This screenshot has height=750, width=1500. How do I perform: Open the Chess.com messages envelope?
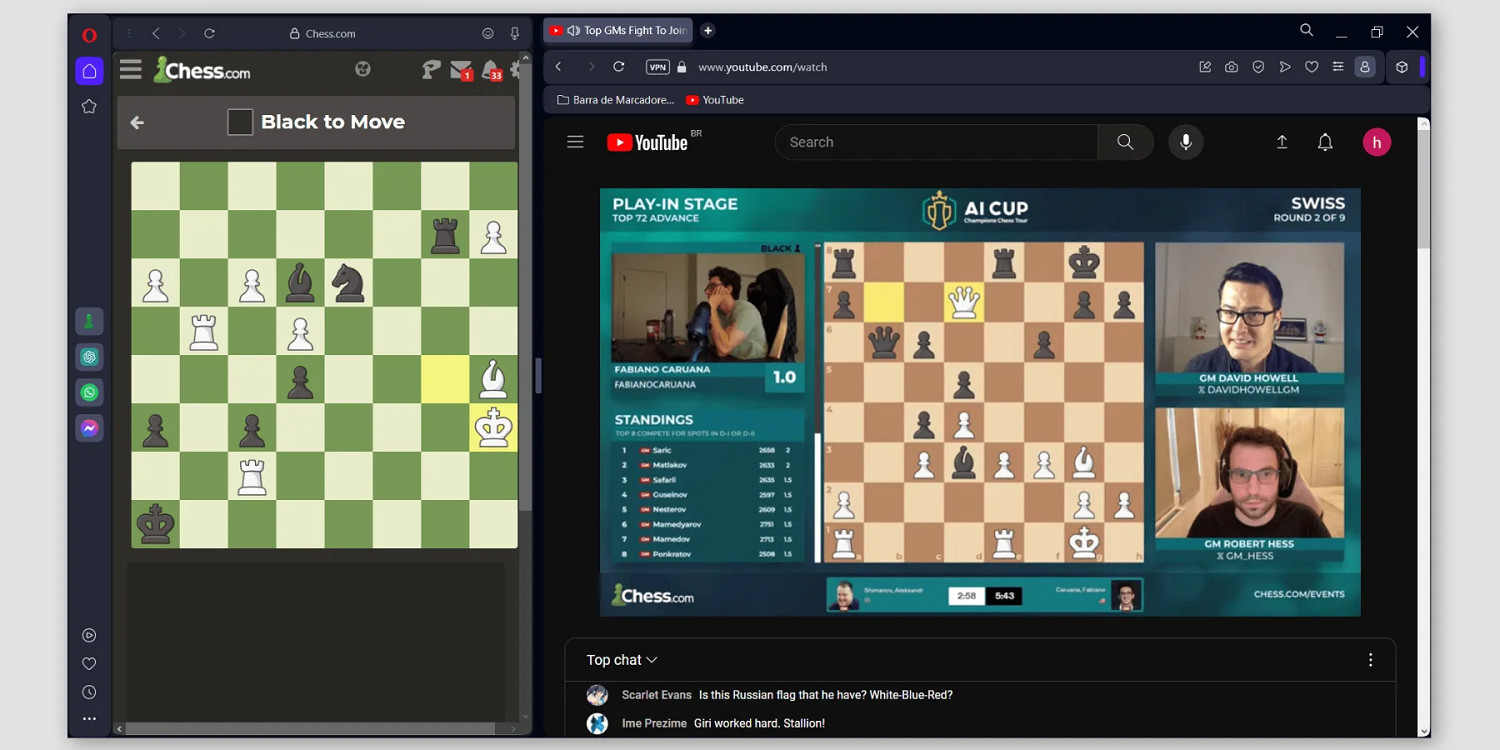coord(460,70)
